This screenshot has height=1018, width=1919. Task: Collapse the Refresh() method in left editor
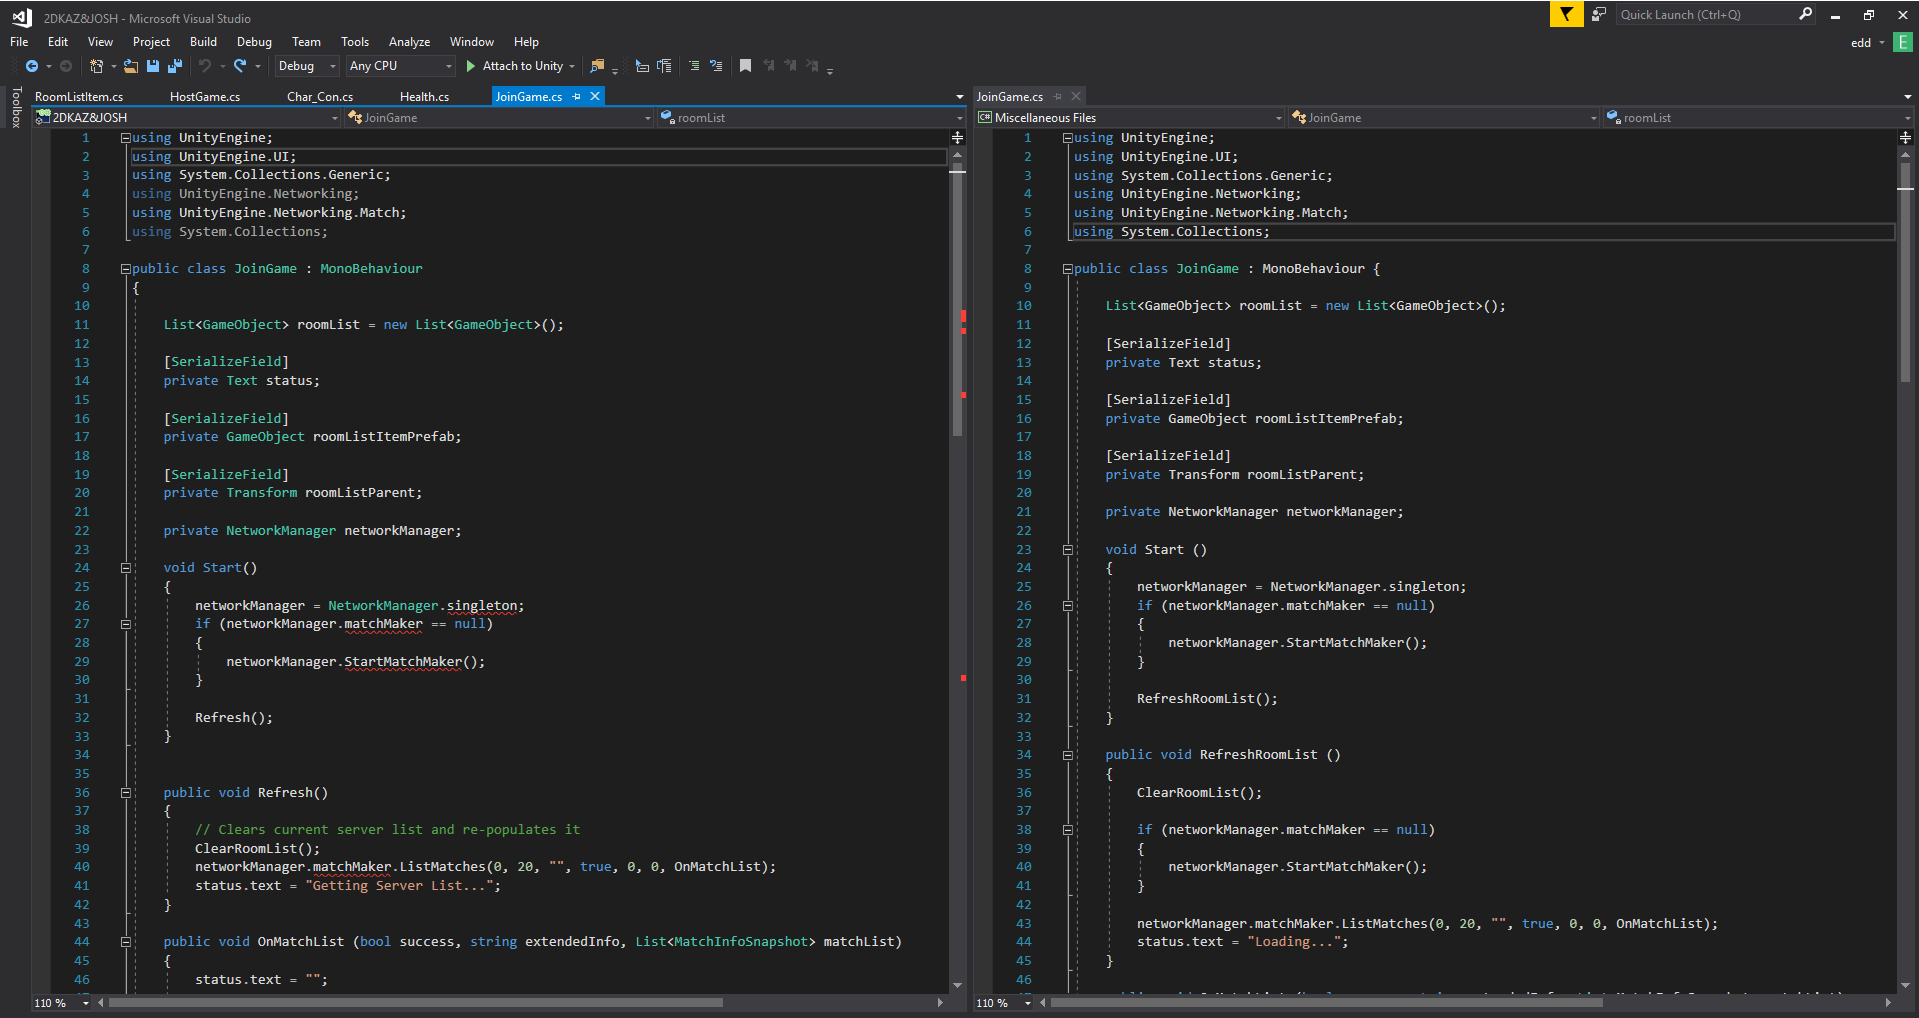126,793
